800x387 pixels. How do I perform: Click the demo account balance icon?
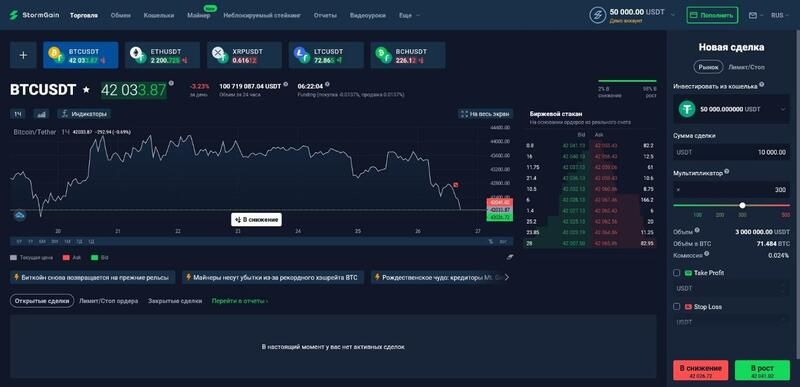597,15
